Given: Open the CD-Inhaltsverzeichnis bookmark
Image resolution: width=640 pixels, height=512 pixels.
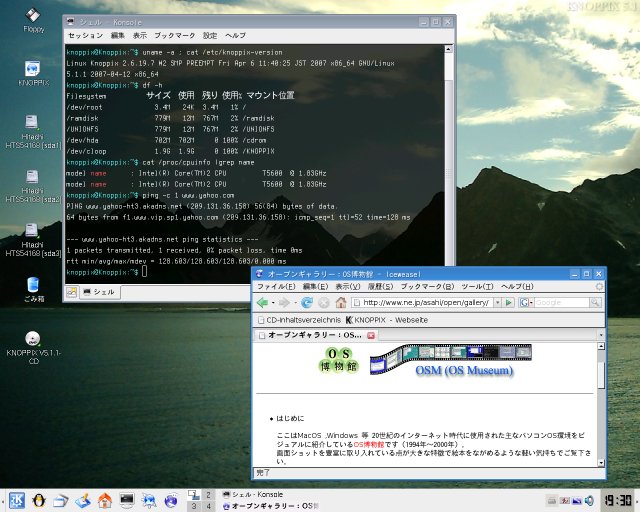Looking at the screenshot, I should (299, 320).
